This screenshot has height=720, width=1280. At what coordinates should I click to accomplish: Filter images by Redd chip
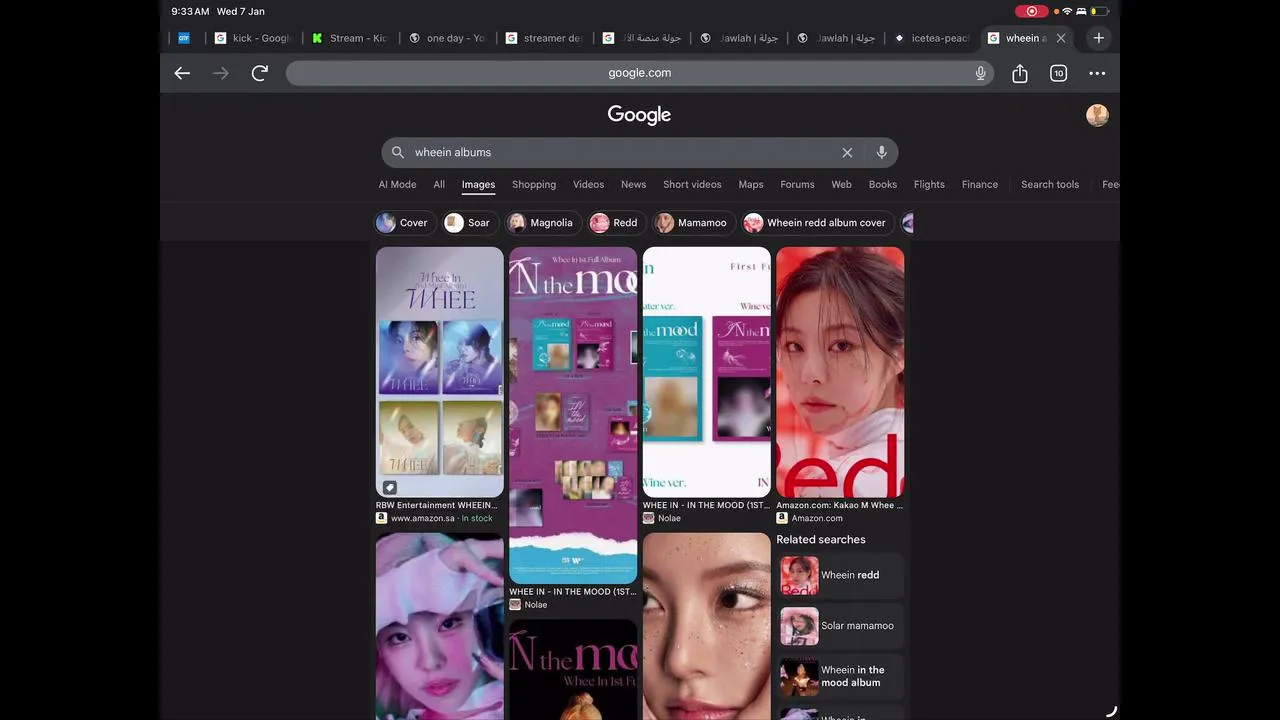(x=615, y=223)
